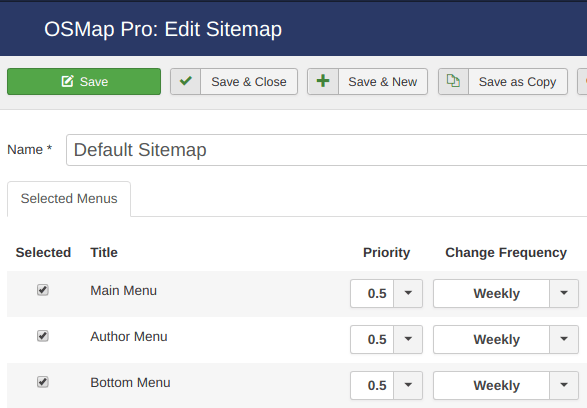Screen dimensions: 587x408
Task: Click the Bottom Menu title text
Action: tap(130, 383)
